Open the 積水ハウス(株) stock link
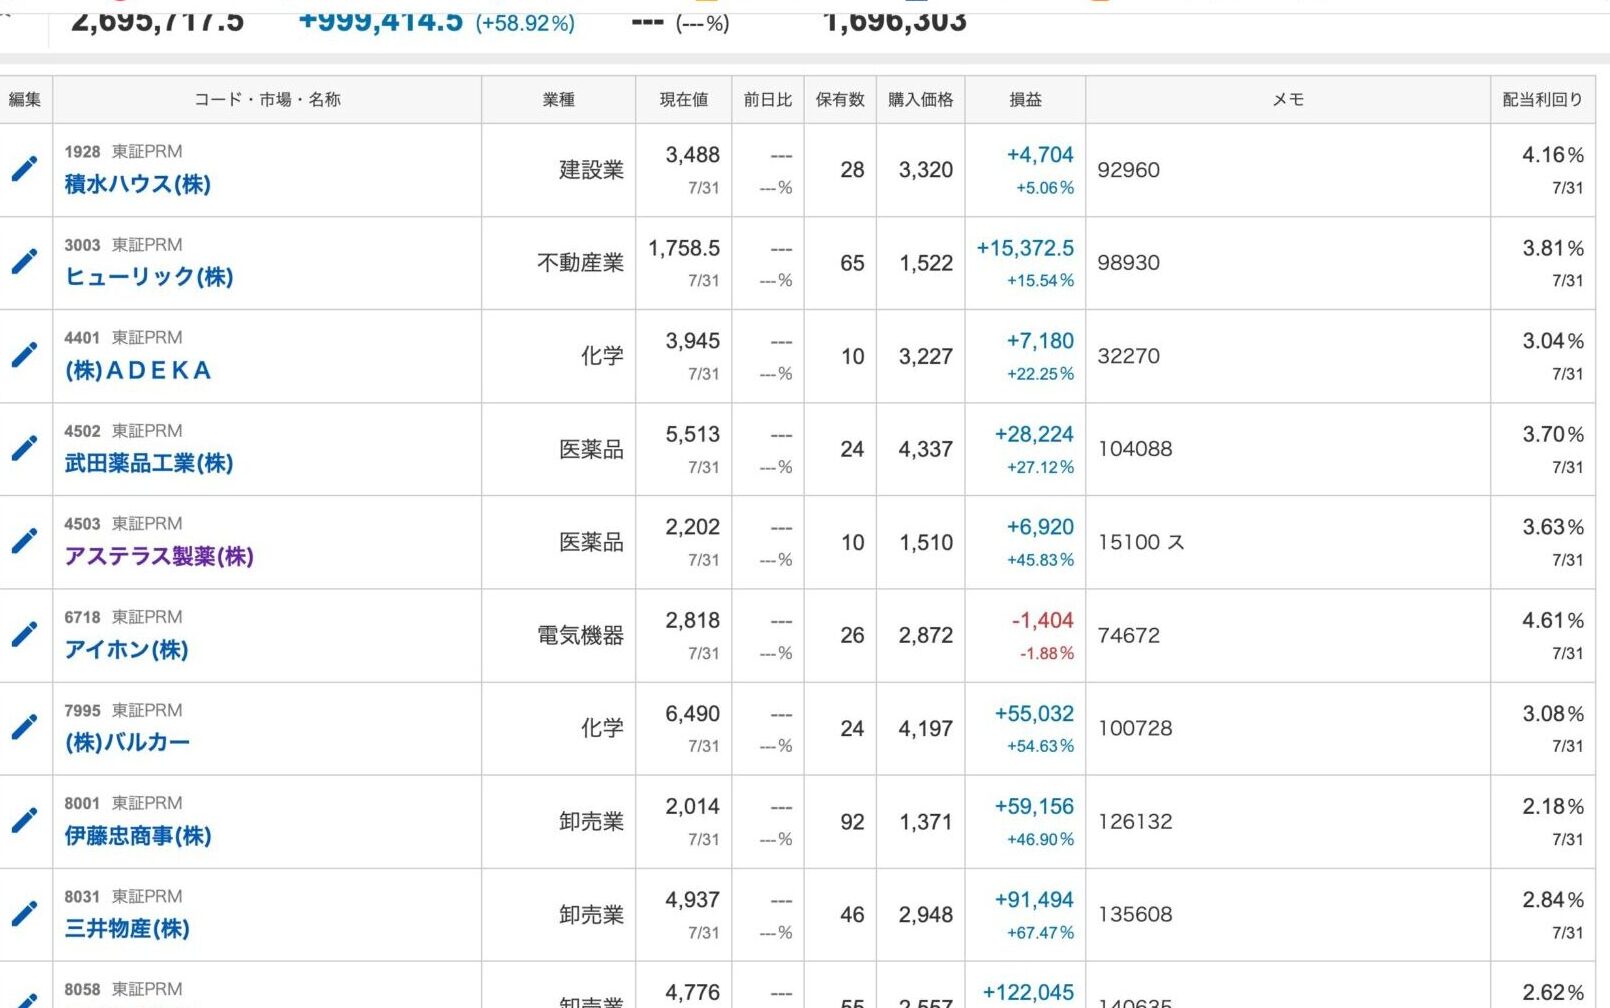 [138, 184]
